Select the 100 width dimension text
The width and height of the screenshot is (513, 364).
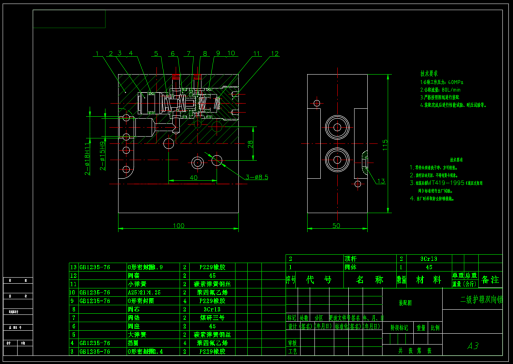(x=179, y=226)
